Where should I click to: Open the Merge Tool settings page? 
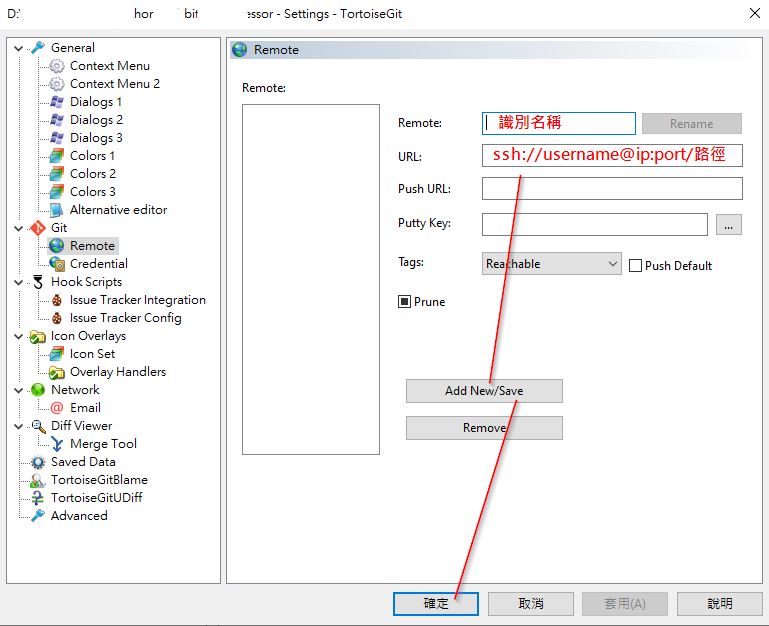tap(103, 444)
